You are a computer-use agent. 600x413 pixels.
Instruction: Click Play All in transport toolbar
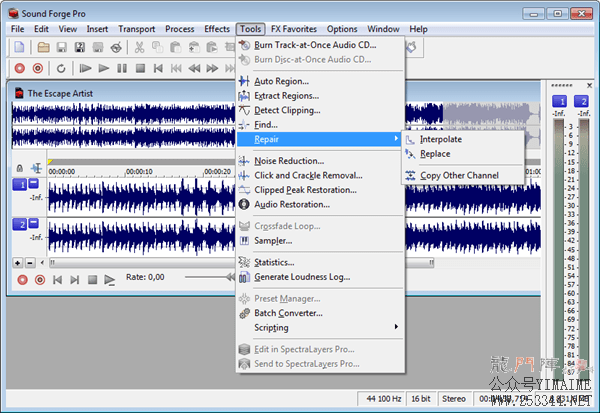(x=85, y=69)
